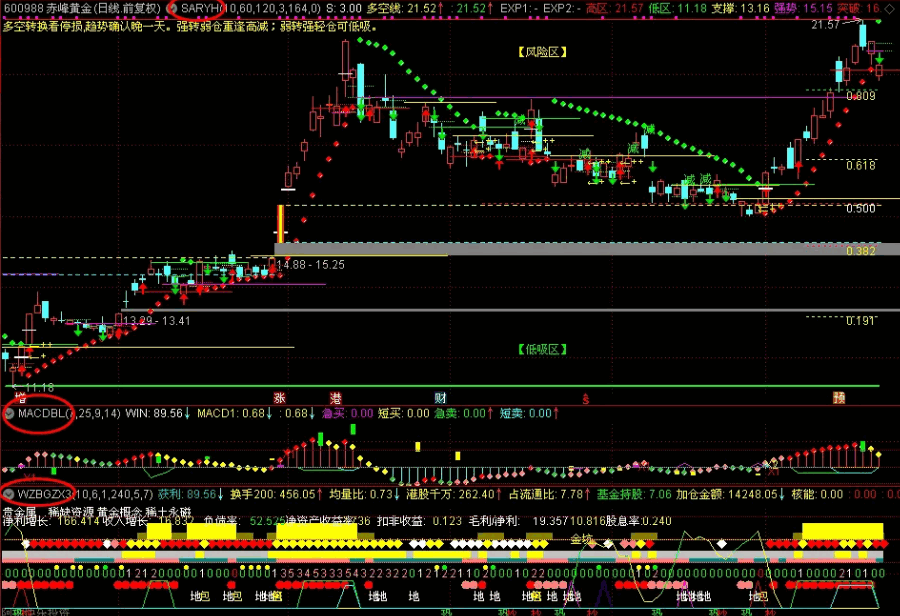
Task: Open the WZBGZX3 indicator dropdown arrow icon
Action: coord(9,494)
